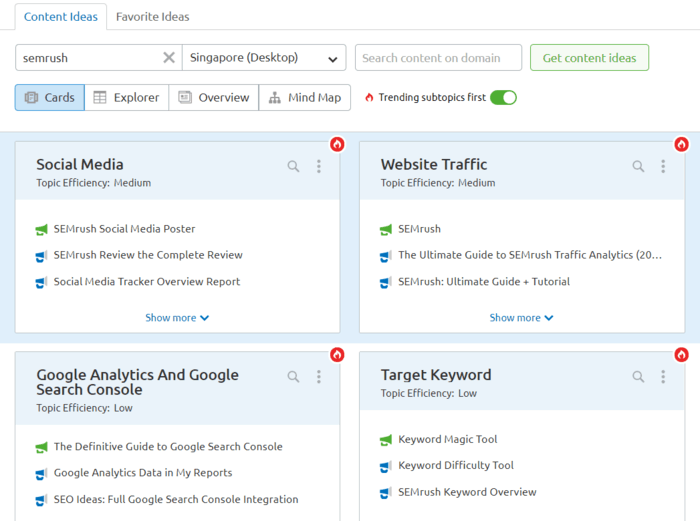Viewport: 700px width, 521px height.
Task: Open SEMrush Keyword Overview headline
Action: coord(467,492)
